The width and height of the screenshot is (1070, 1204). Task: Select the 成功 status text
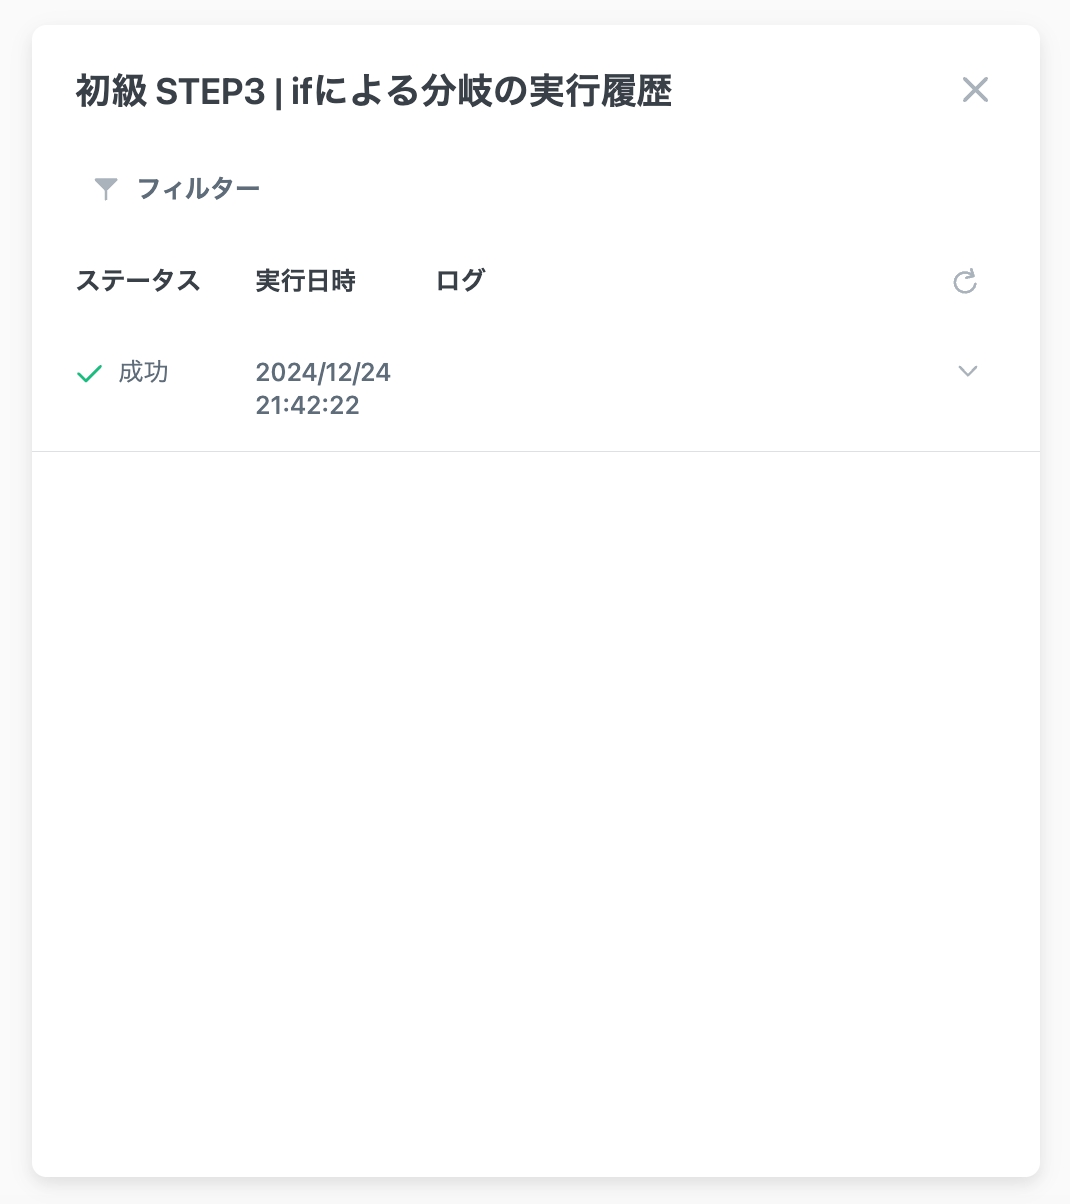pos(143,373)
